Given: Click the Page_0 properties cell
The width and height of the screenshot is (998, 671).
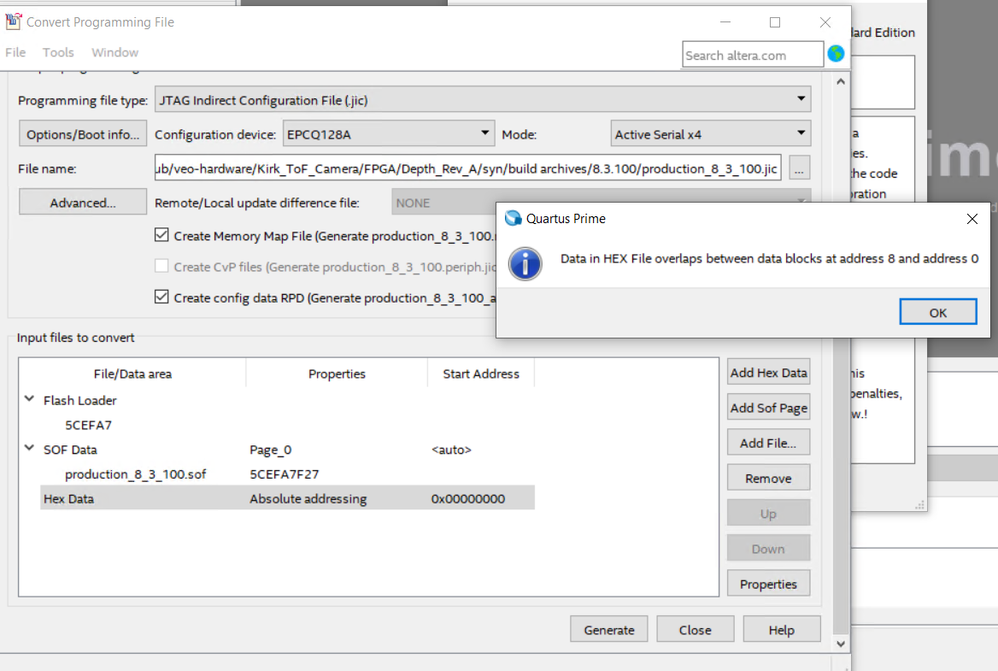Looking at the screenshot, I should tap(271, 449).
